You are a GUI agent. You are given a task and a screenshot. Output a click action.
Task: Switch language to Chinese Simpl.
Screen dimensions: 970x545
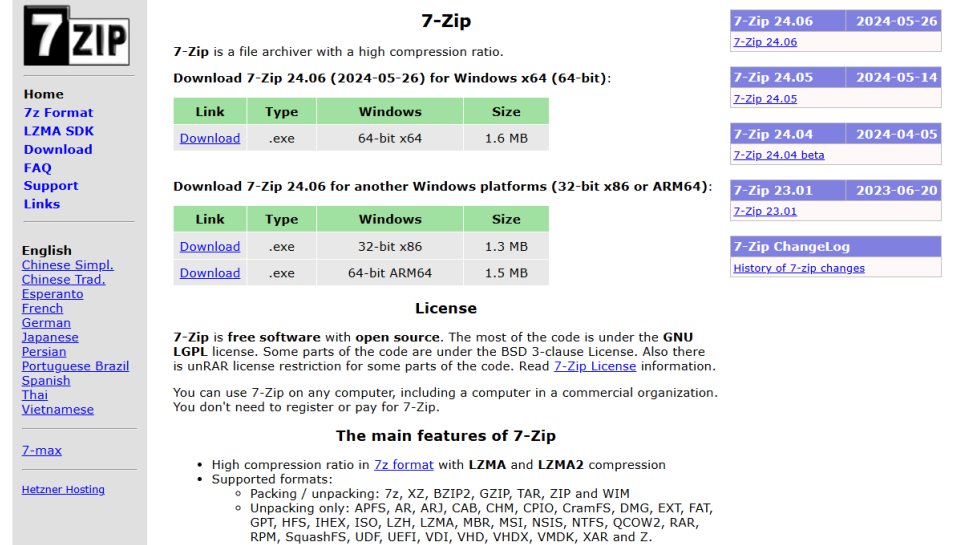[x=67, y=265]
